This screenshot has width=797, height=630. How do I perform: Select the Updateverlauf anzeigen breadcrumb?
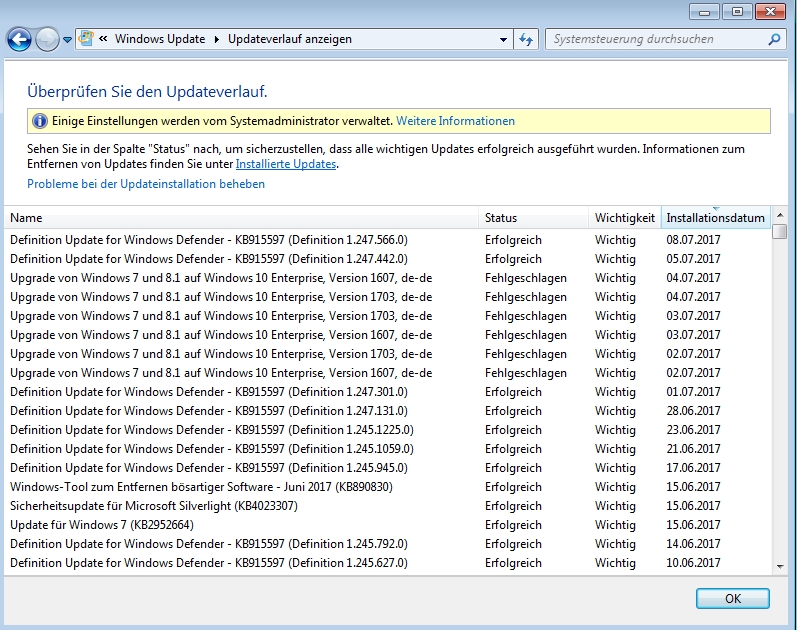pyautogui.click(x=290, y=39)
